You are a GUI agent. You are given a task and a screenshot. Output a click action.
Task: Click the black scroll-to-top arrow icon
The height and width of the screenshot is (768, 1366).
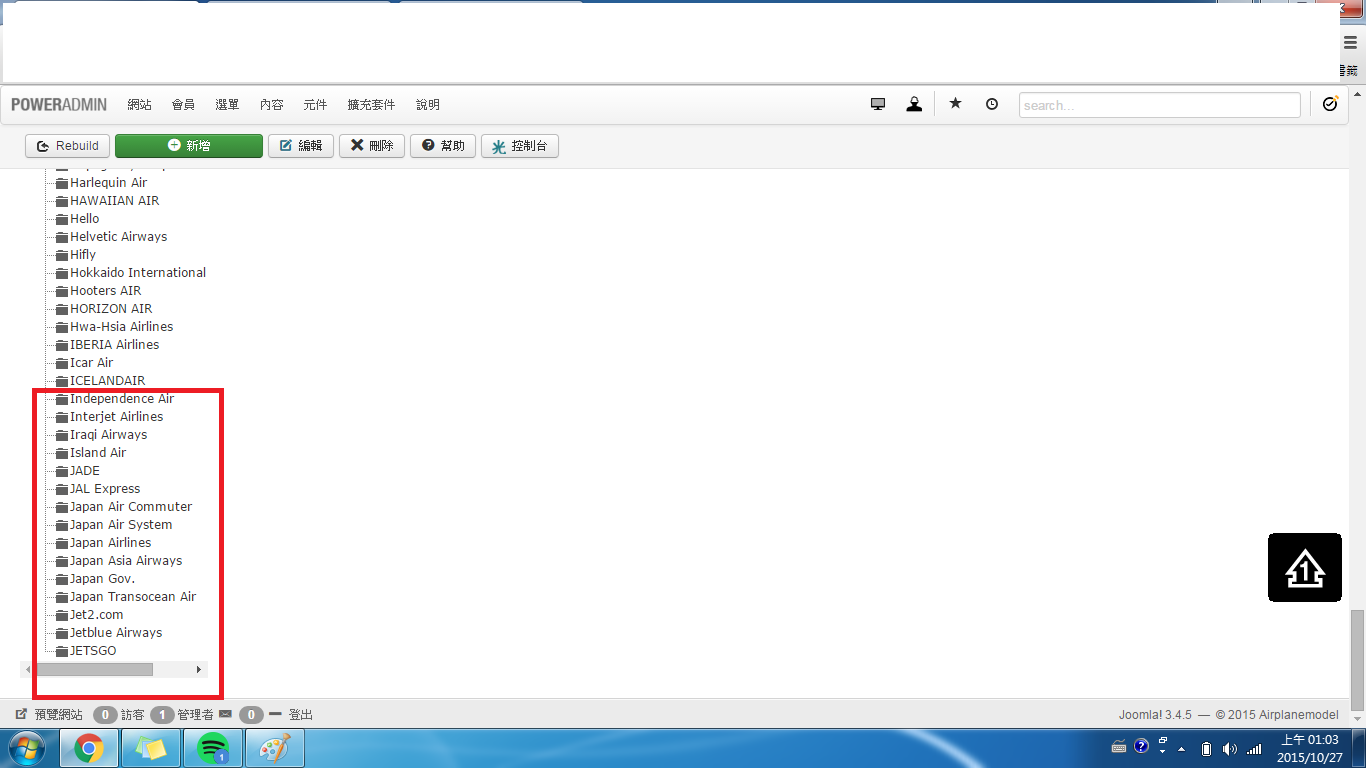[1305, 568]
